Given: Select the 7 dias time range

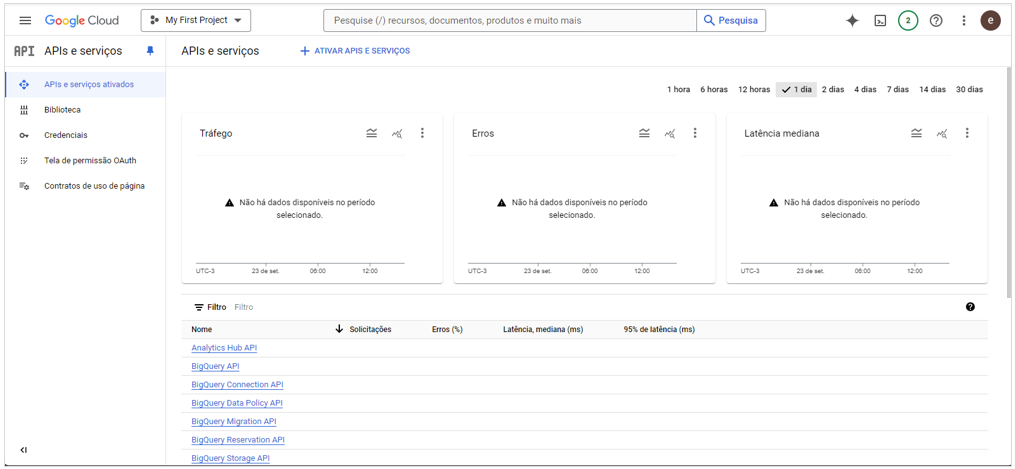Looking at the screenshot, I should click(897, 89).
